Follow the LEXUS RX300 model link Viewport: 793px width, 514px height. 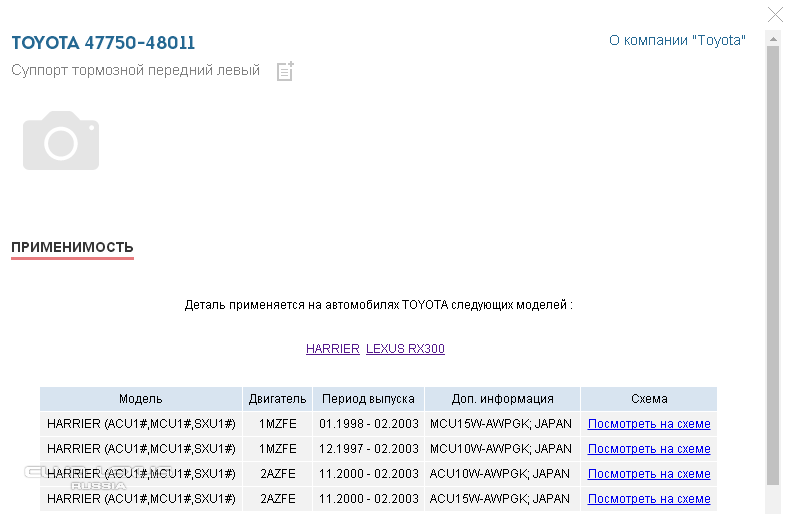[405, 349]
